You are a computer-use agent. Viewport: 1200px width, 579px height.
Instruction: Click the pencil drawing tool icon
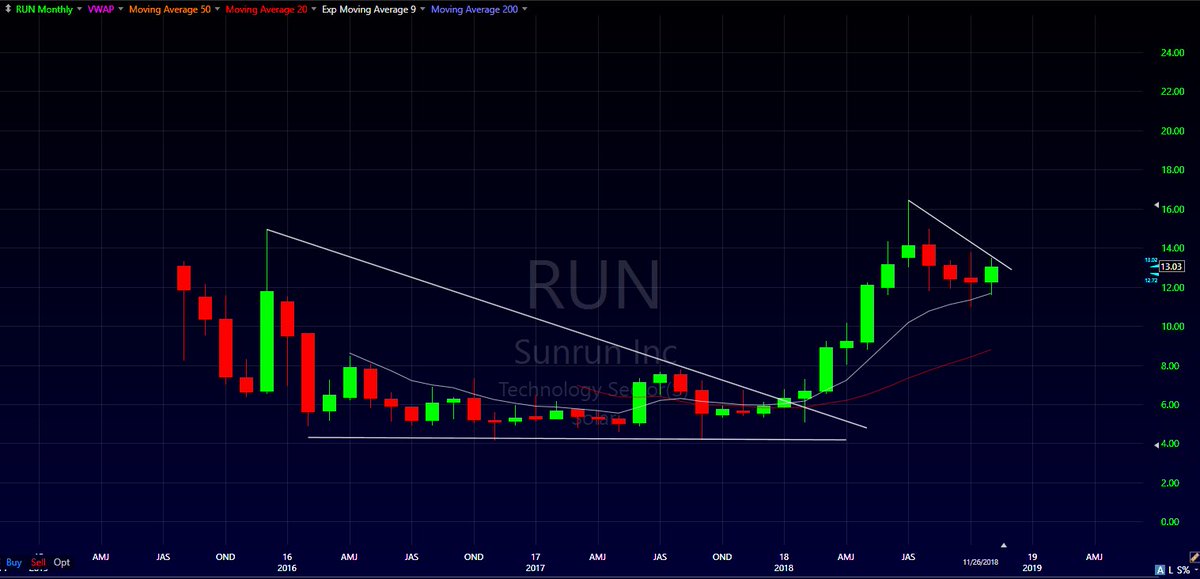(1193, 558)
